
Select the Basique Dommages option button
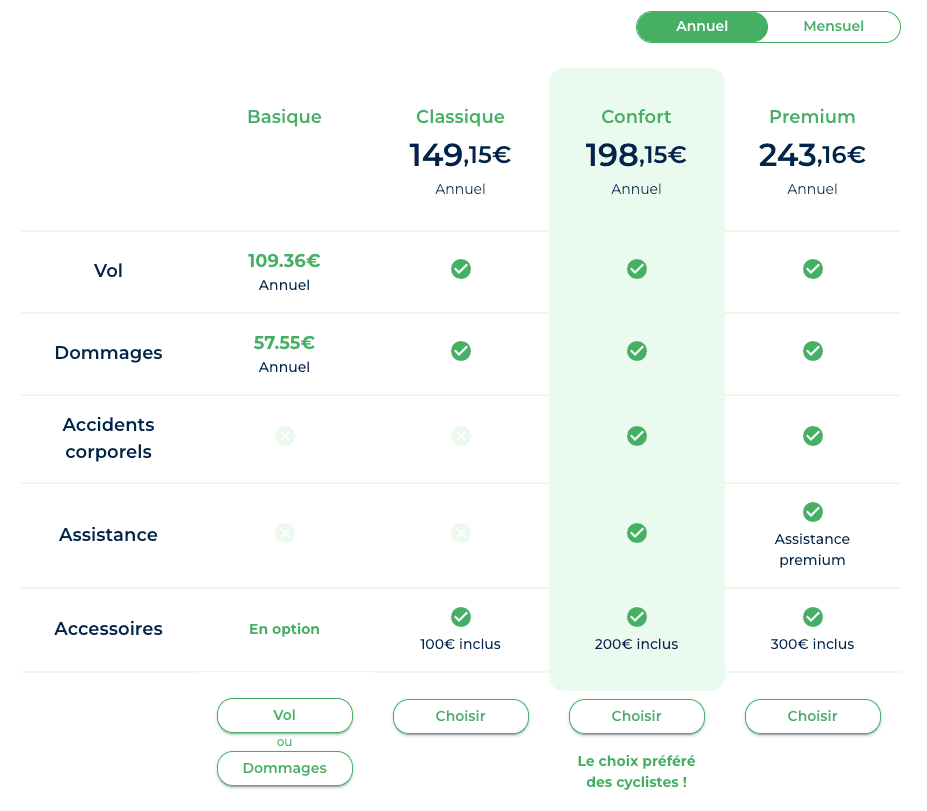pos(285,768)
